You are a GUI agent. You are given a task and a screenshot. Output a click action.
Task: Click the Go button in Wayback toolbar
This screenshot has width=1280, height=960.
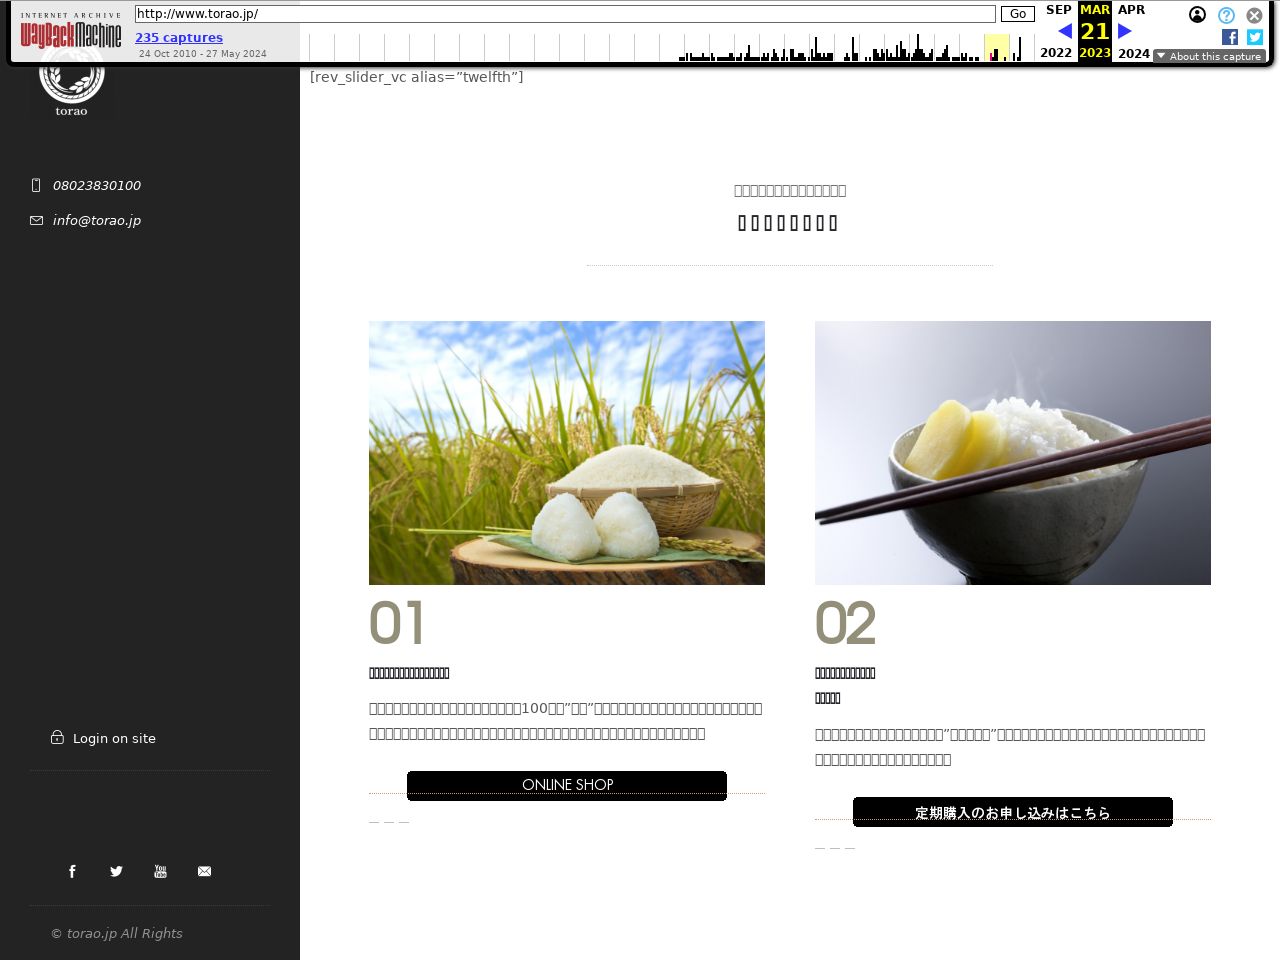click(x=1018, y=14)
